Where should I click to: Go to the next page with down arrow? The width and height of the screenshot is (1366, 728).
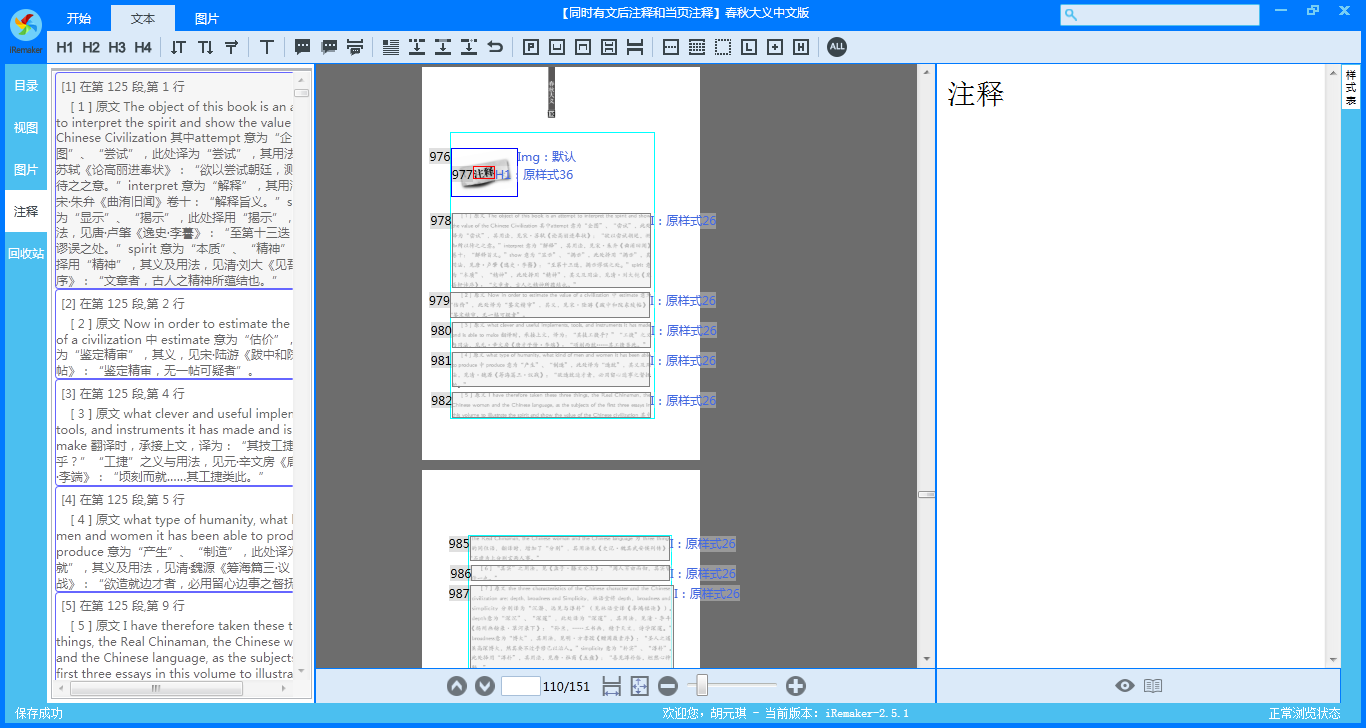pyautogui.click(x=485, y=686)
